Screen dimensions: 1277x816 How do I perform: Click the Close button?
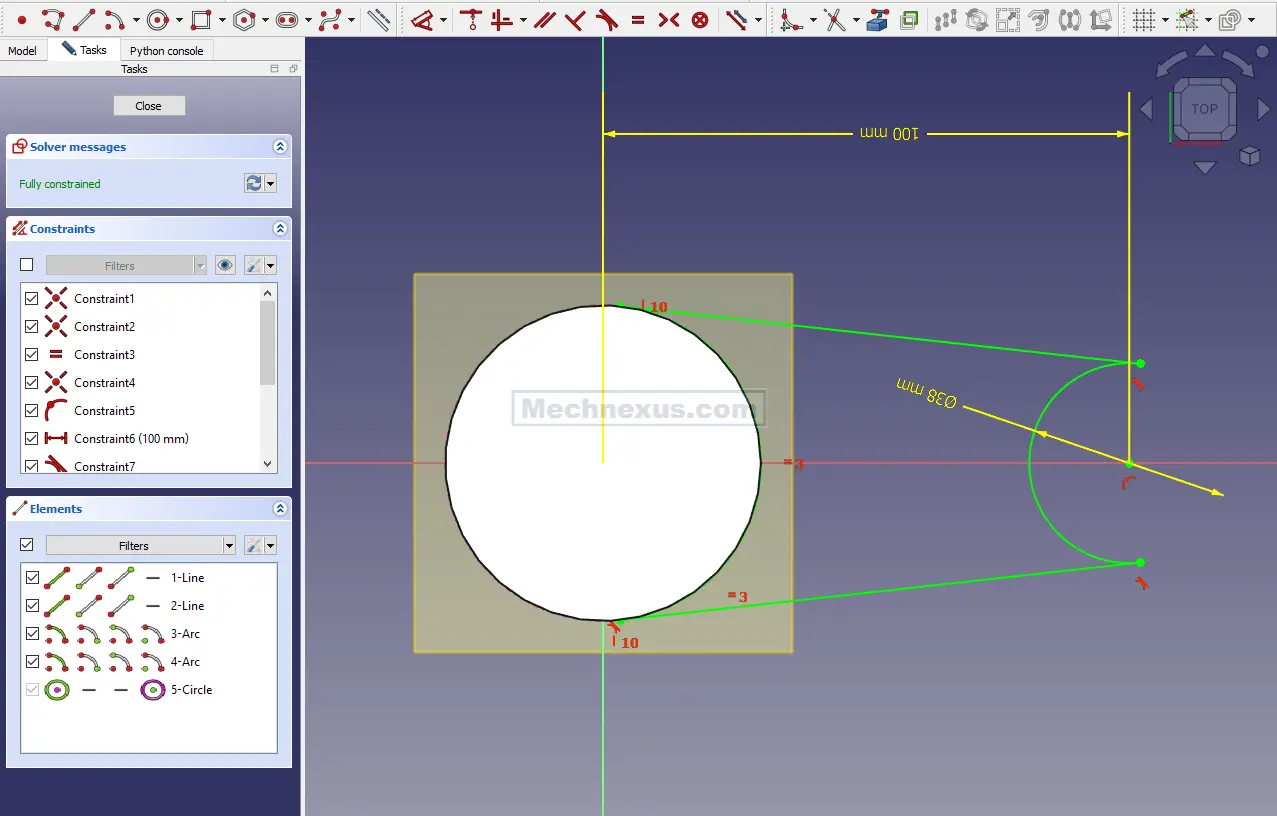[148, 106]
